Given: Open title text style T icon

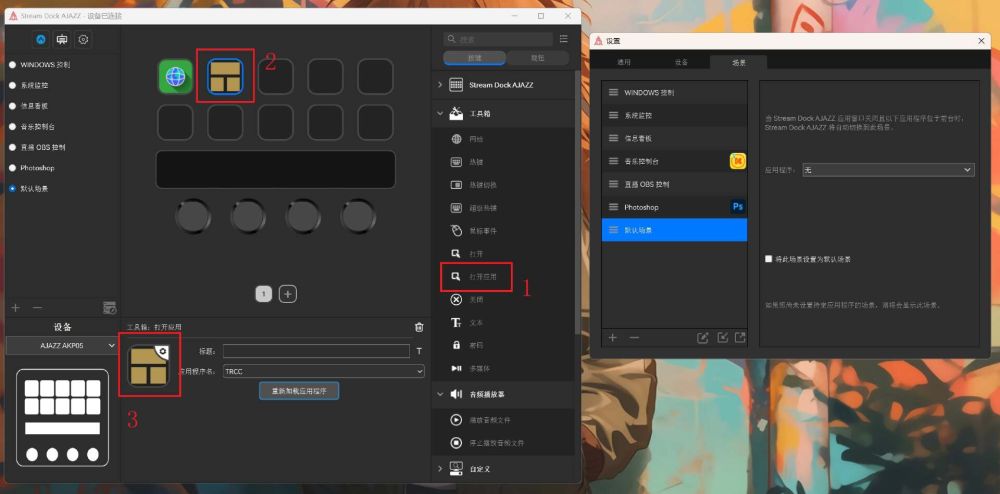Looking at the screenshot, I should pyautogui.click(x=419, y=351).
